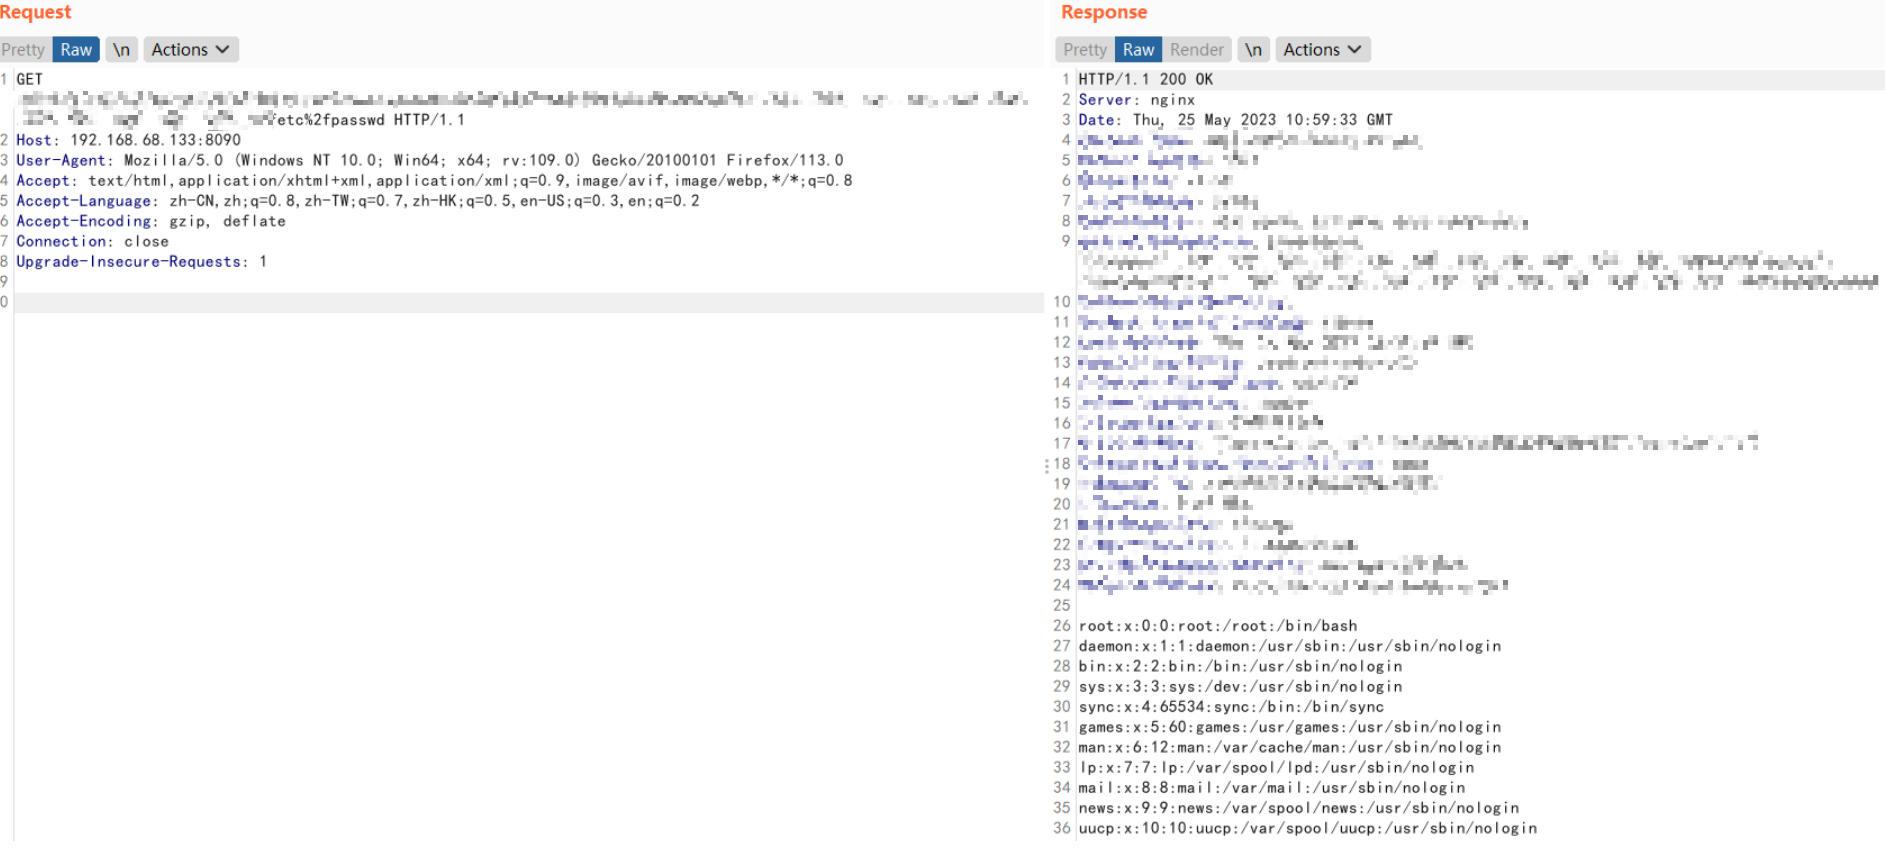Open the Actions dropdown in Request panel
Image resolution: width=1885 pixels, height=856 pixels.
point(191,50)
